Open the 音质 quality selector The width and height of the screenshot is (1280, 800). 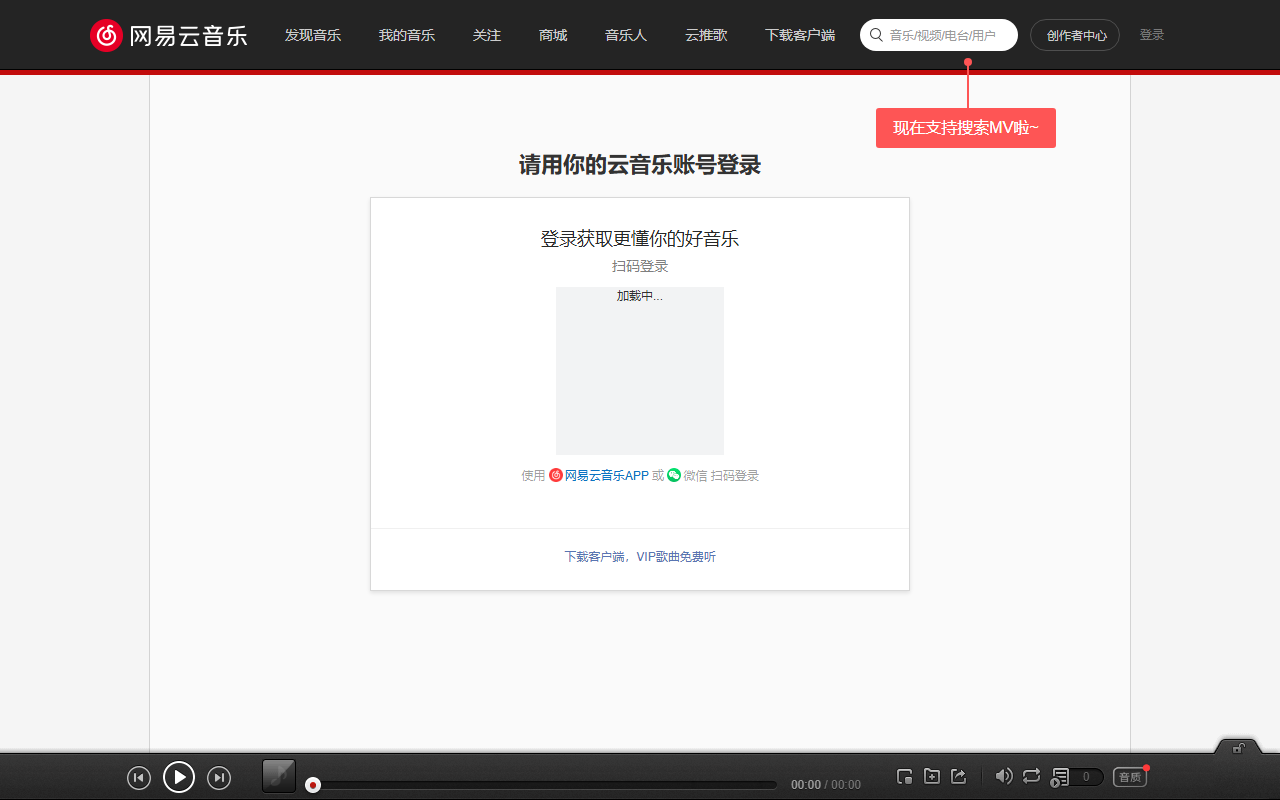click(x=1130, y=777)
